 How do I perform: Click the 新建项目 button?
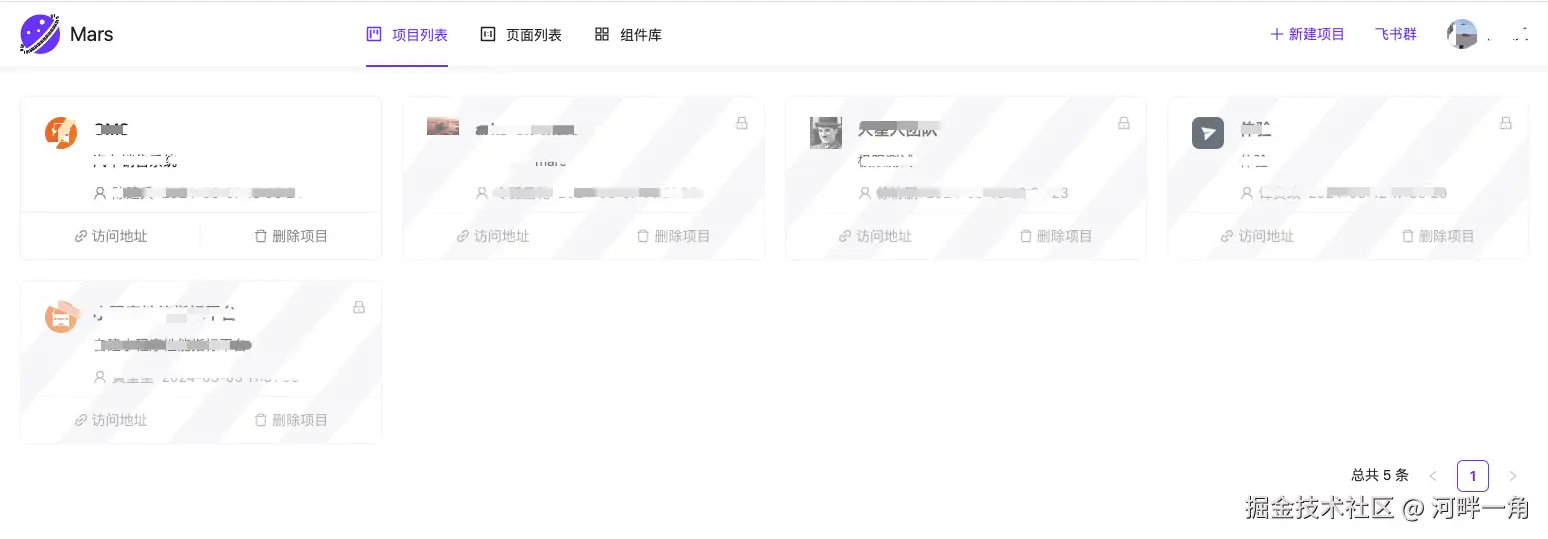(1307, 34)
